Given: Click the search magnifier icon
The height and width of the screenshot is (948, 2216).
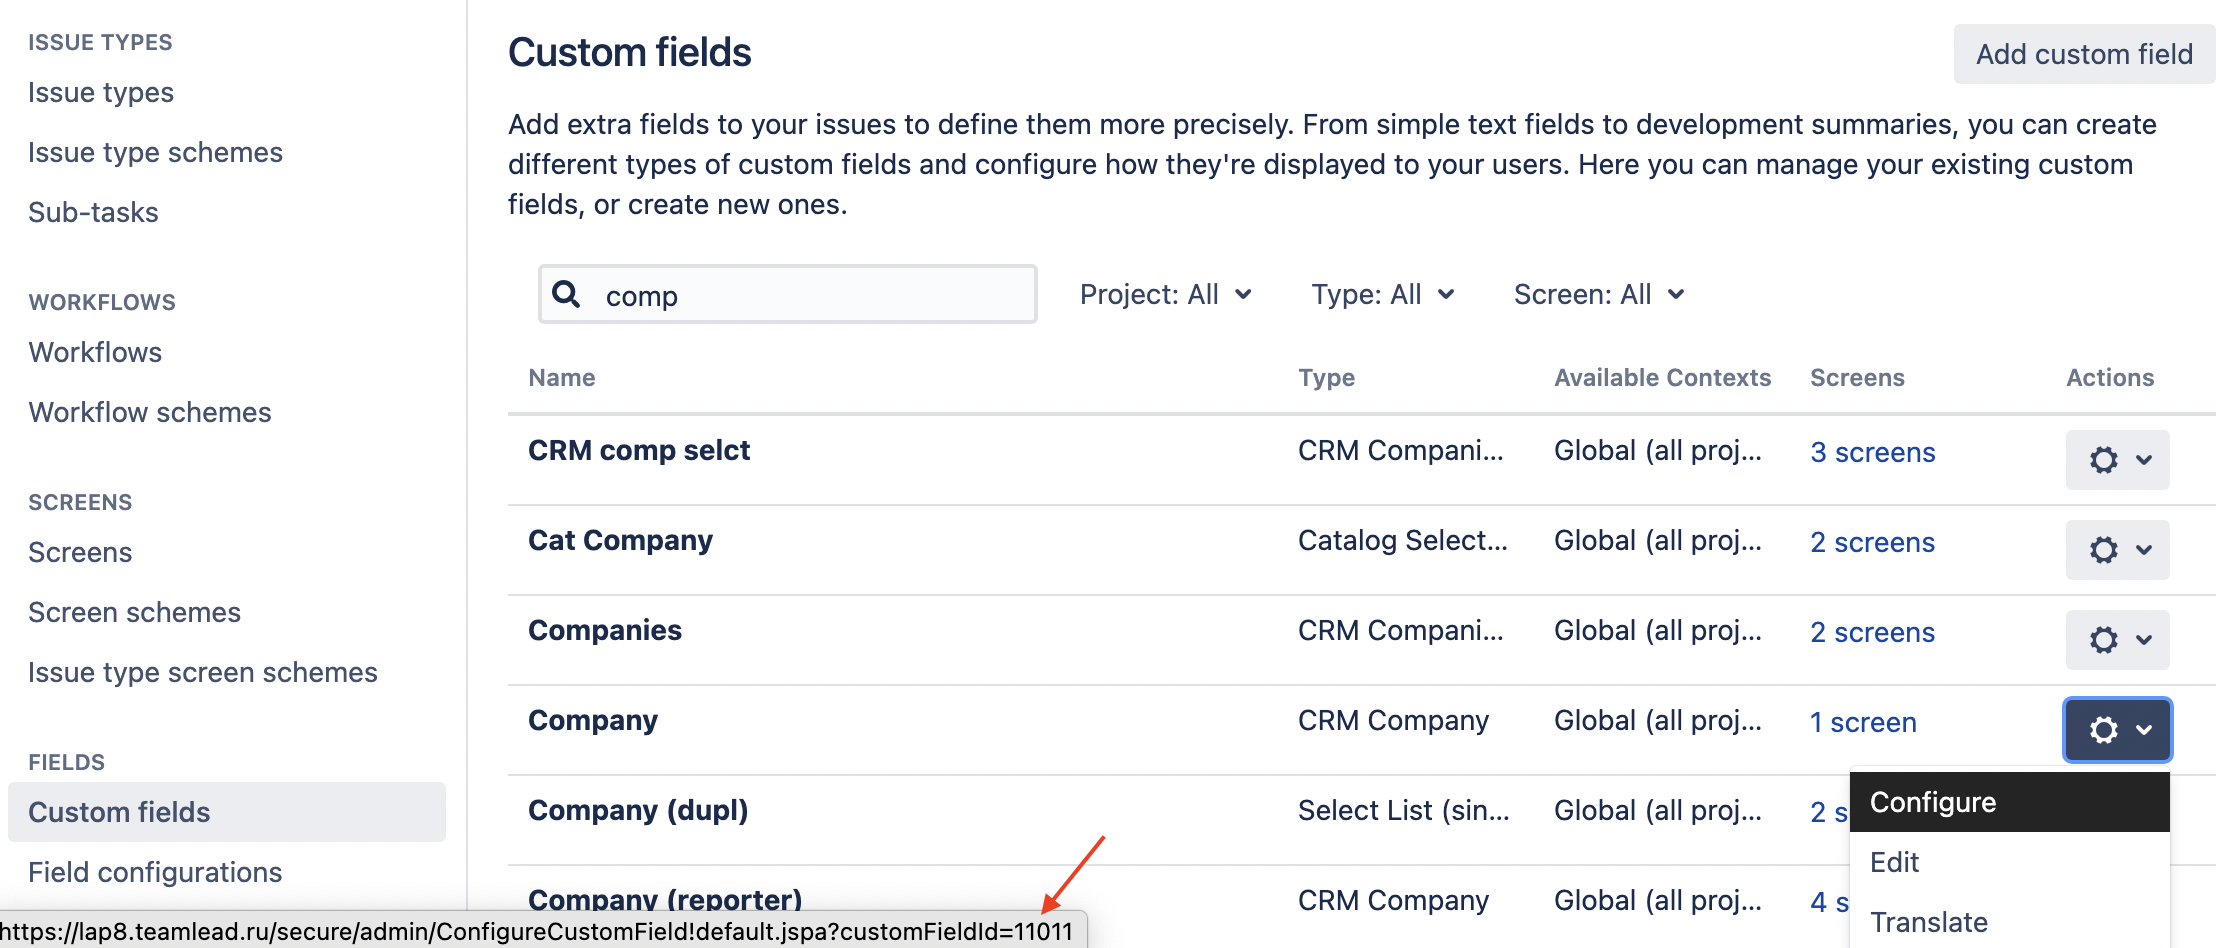Looking at the screenshot, I should click(x=566, y=294).
